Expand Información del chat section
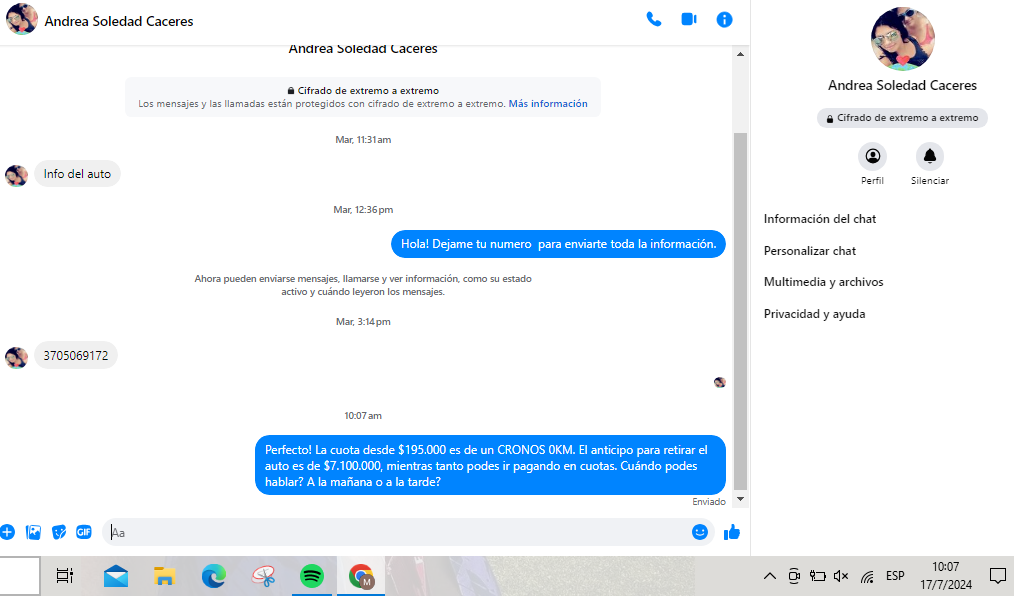The height and width of the screenshot is (596, 1014). coord(820,219)
